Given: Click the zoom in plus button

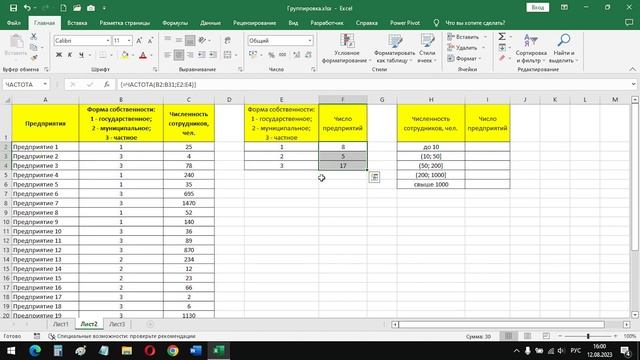Looking at the screenshot, I should coord(615,336).
